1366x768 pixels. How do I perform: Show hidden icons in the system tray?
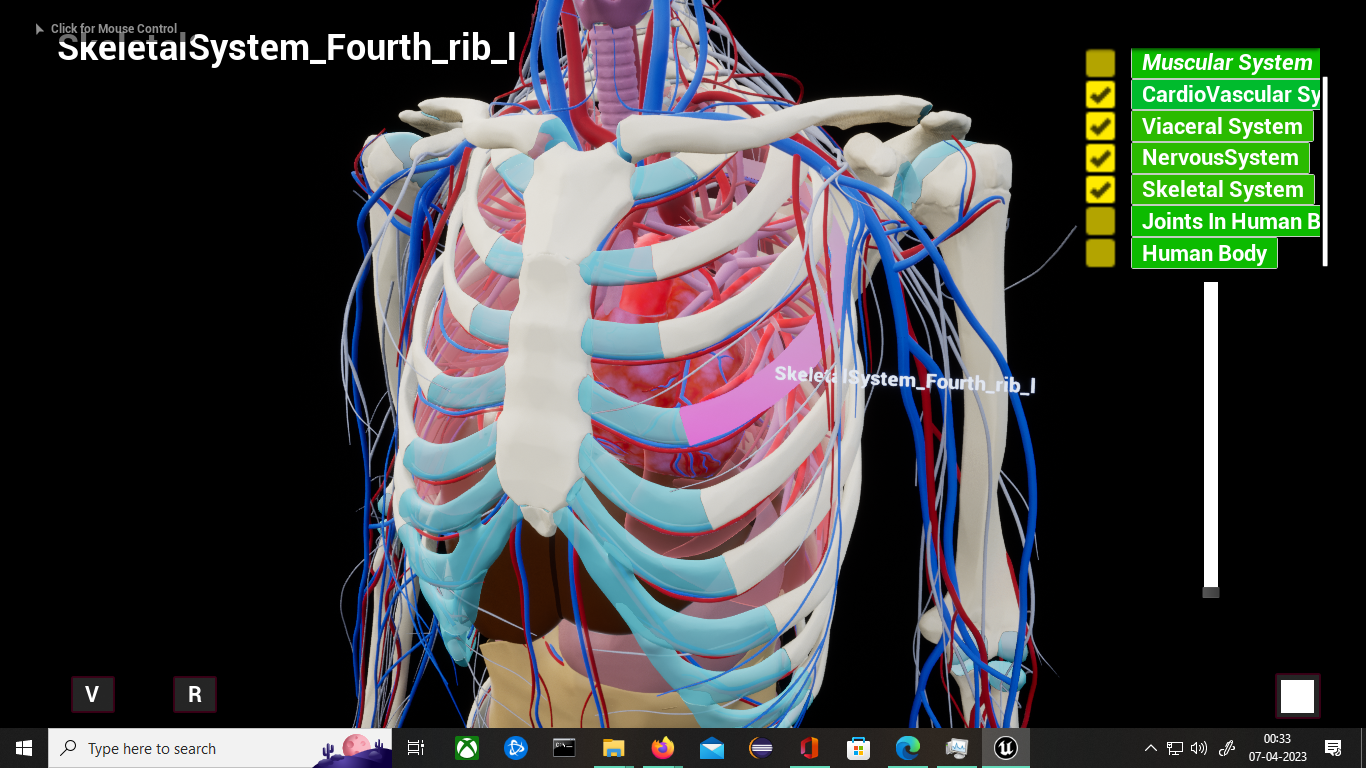point(1151,747)
